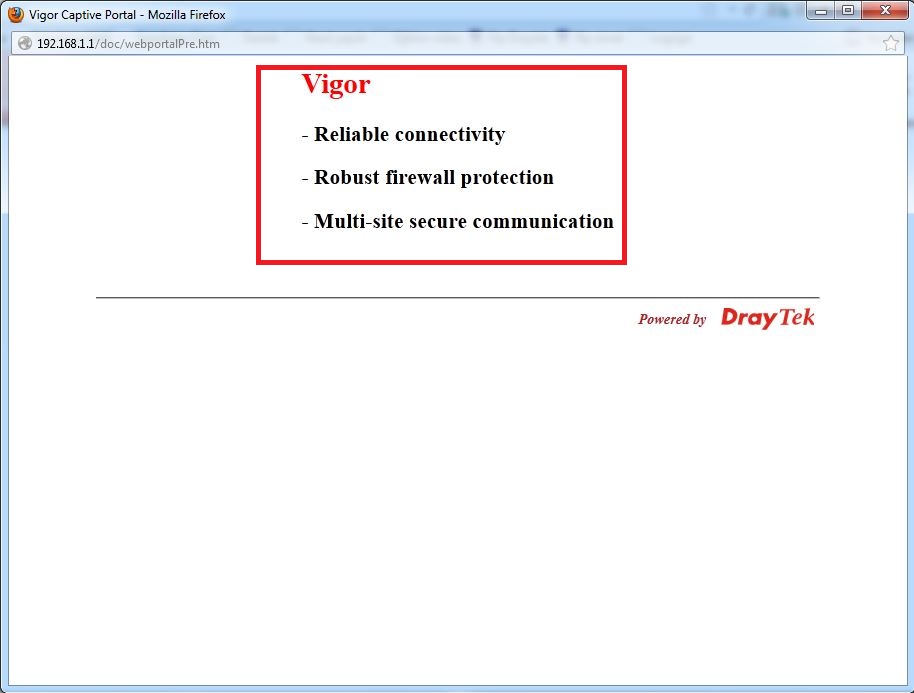Viewport: 914px width, 693px height.
Task: Click the red border around Vigor box
Action: pos(259,165)
